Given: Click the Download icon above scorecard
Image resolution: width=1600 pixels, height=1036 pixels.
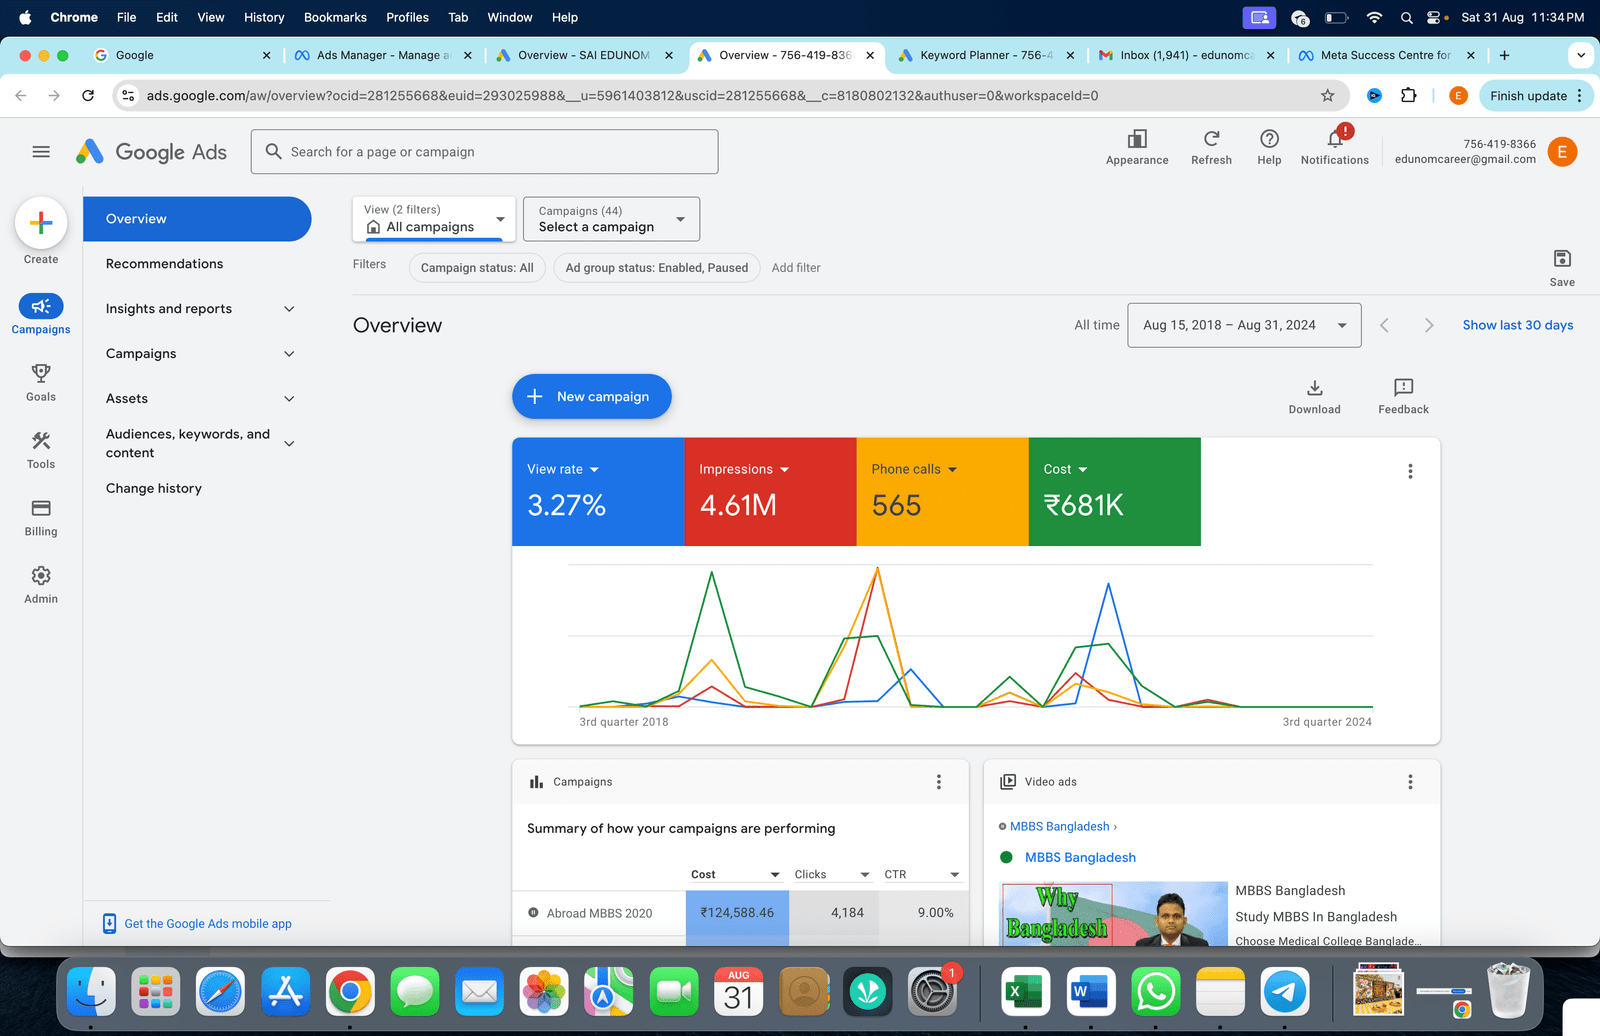Looking at the screenshot, I should coord(1314,388).
